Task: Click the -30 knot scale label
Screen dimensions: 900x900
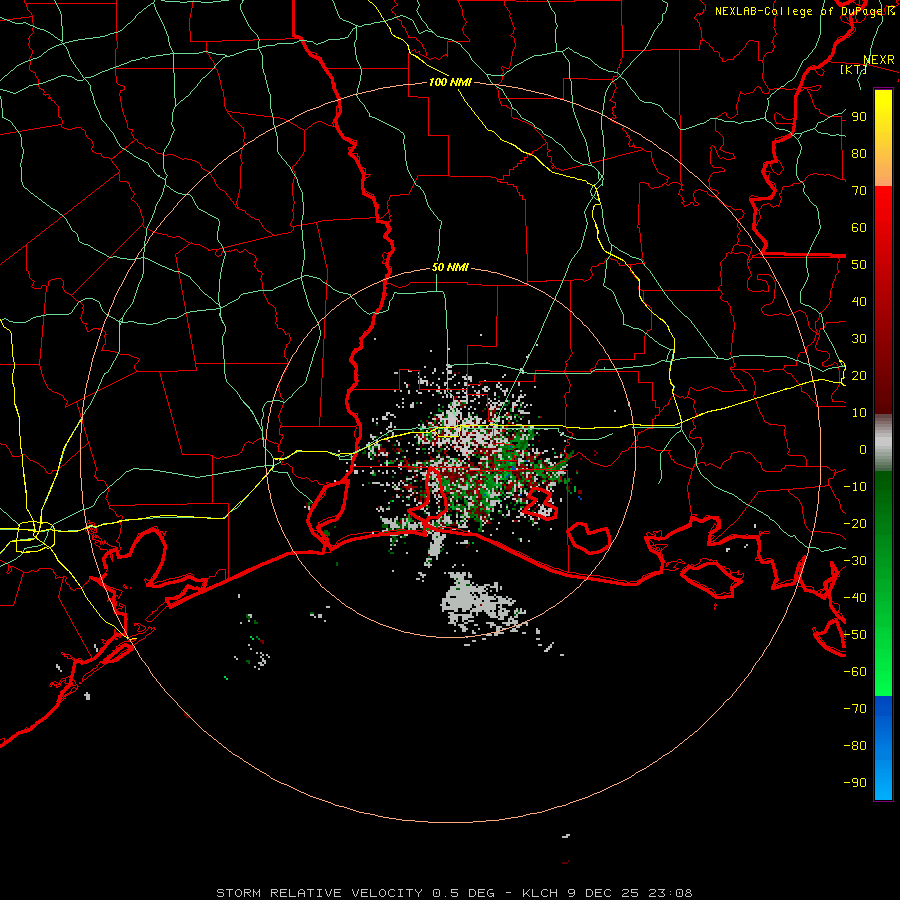Action: (x=855, y=561)
